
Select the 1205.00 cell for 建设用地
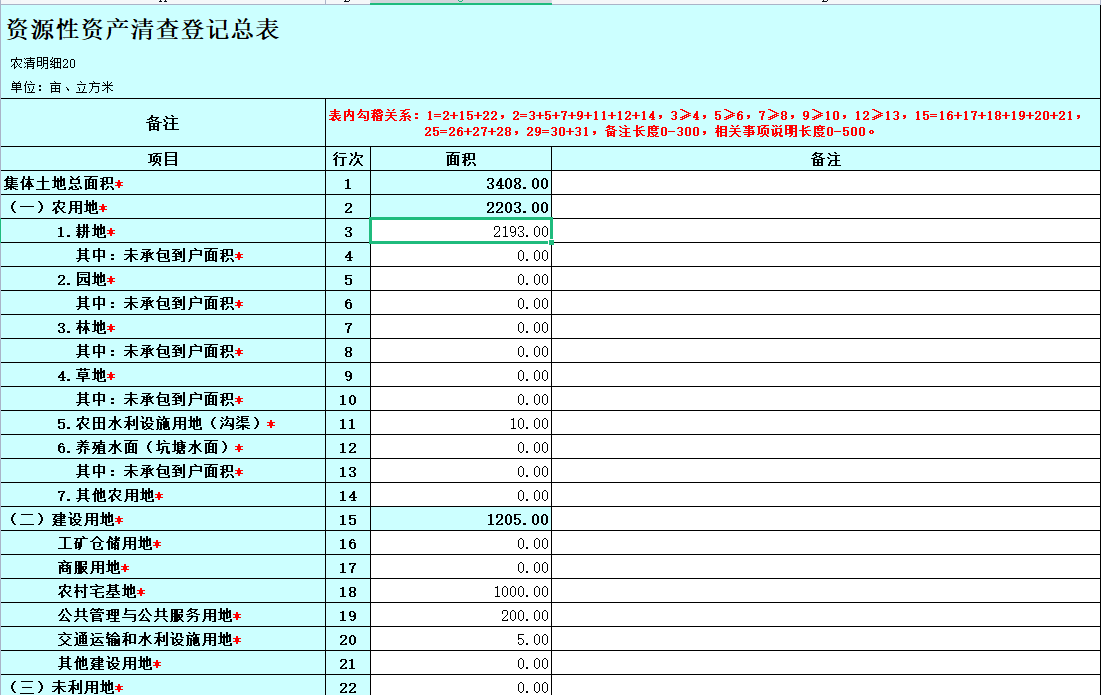tap(461, 519)
